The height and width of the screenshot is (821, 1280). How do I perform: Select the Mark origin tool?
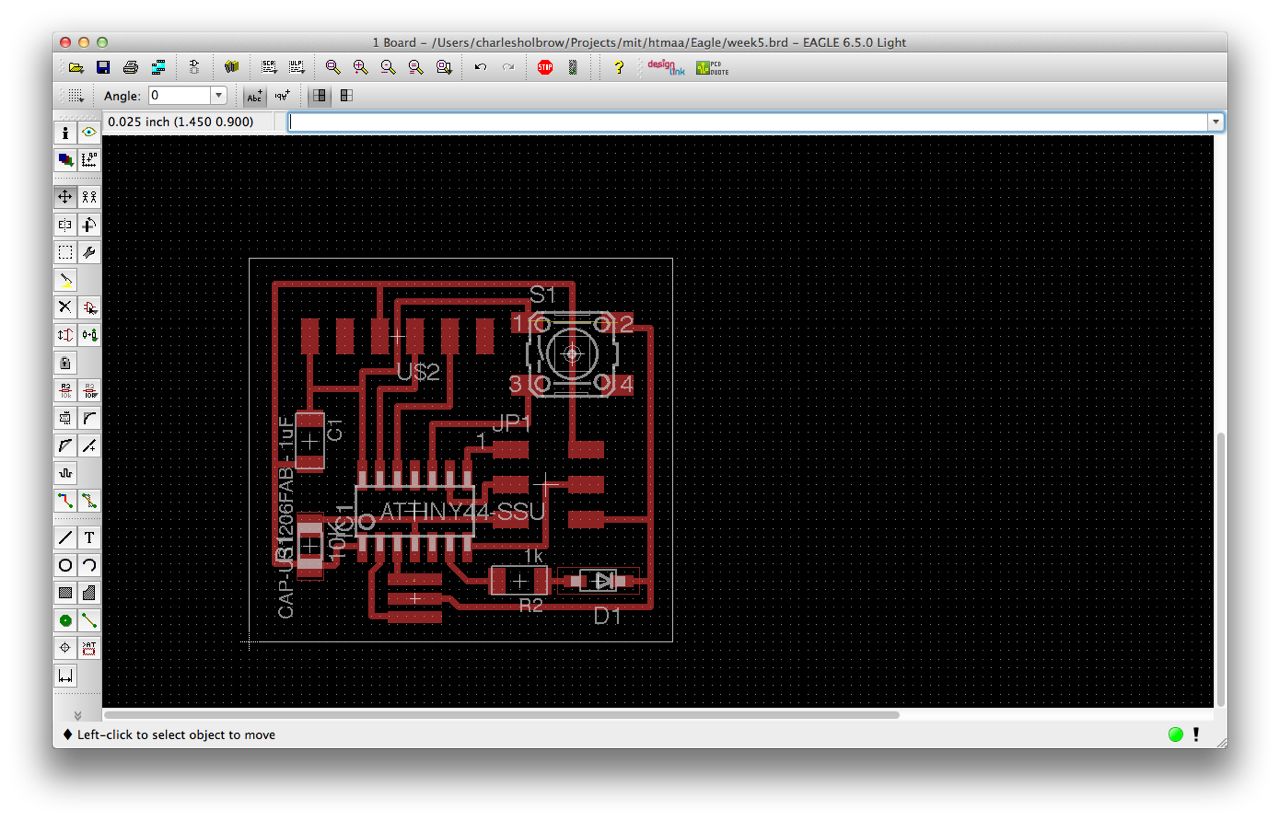pyautogui.click(x=89, y=159)
